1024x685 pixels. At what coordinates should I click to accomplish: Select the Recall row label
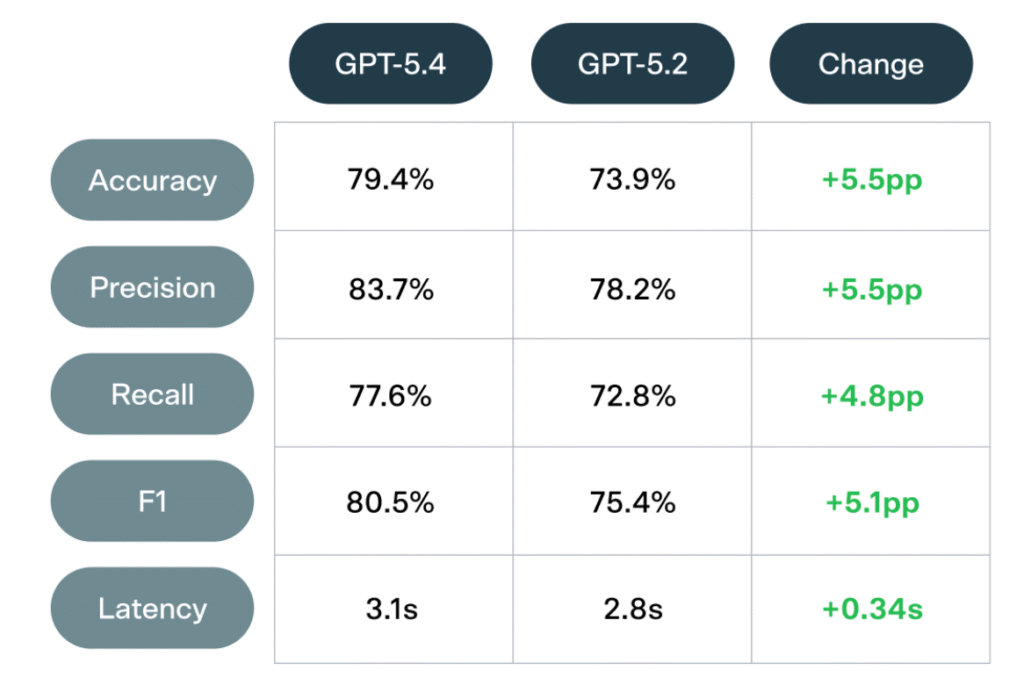click(x=152, y=395)
